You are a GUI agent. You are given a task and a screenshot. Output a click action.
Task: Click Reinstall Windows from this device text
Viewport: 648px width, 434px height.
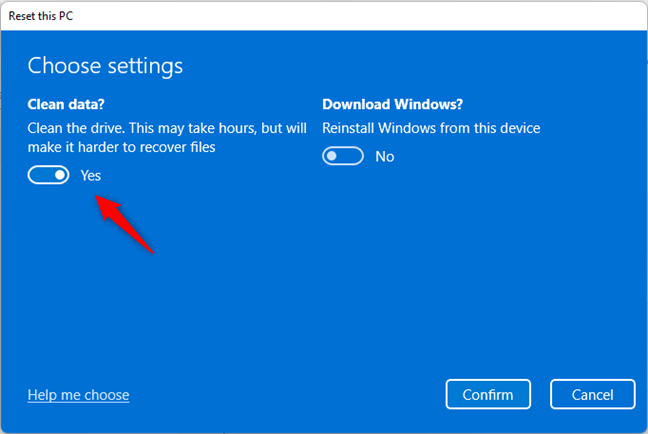pos(430,128)
